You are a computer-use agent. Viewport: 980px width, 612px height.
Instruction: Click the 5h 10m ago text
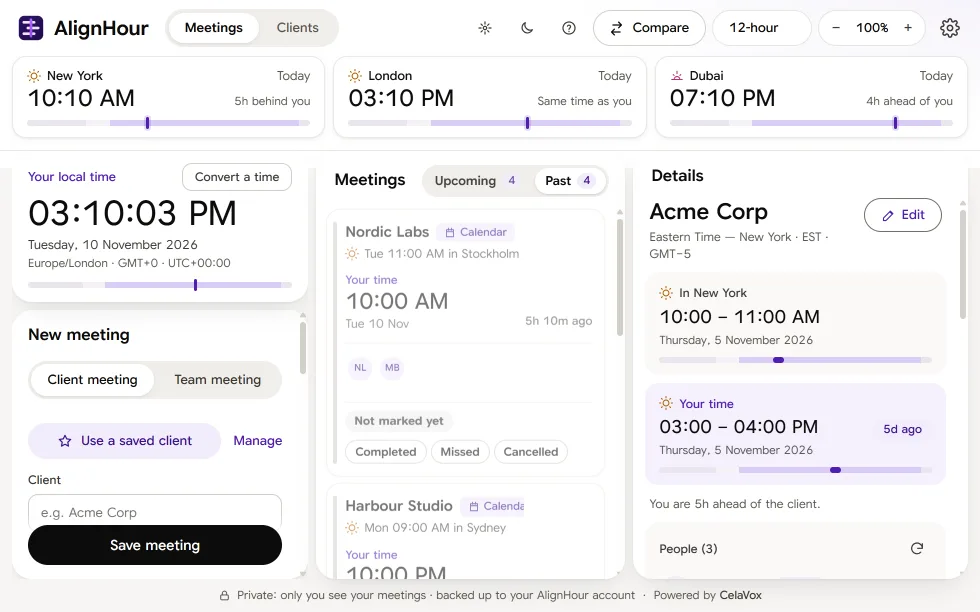(559, 321)
